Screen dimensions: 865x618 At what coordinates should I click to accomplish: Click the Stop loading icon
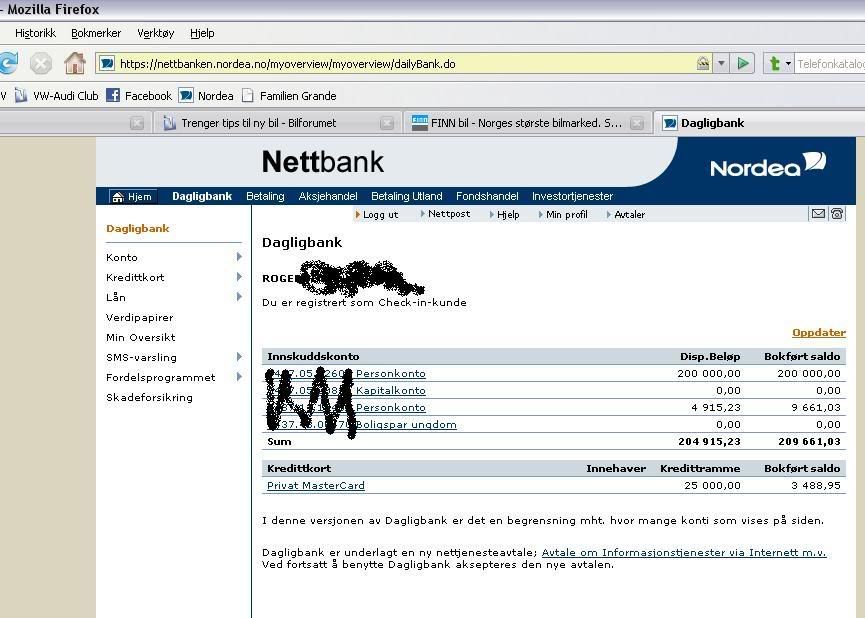tap(40, 63)
